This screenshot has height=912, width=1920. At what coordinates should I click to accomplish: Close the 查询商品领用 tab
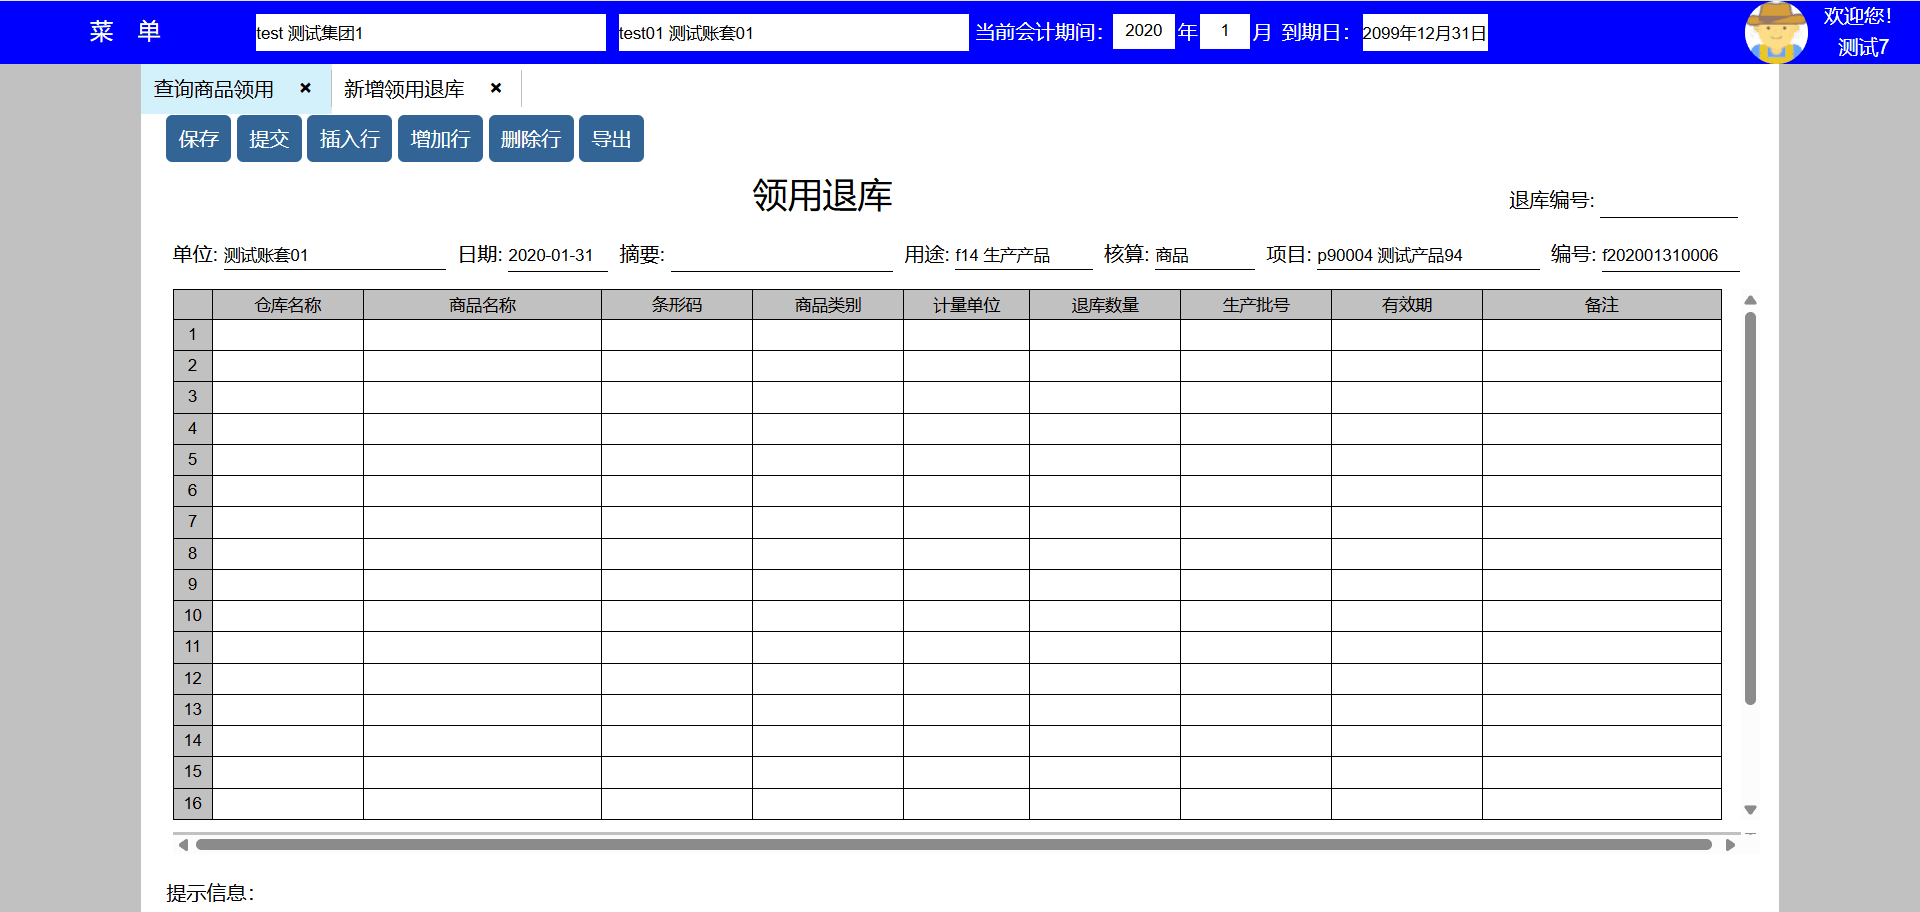coord(305,88)
